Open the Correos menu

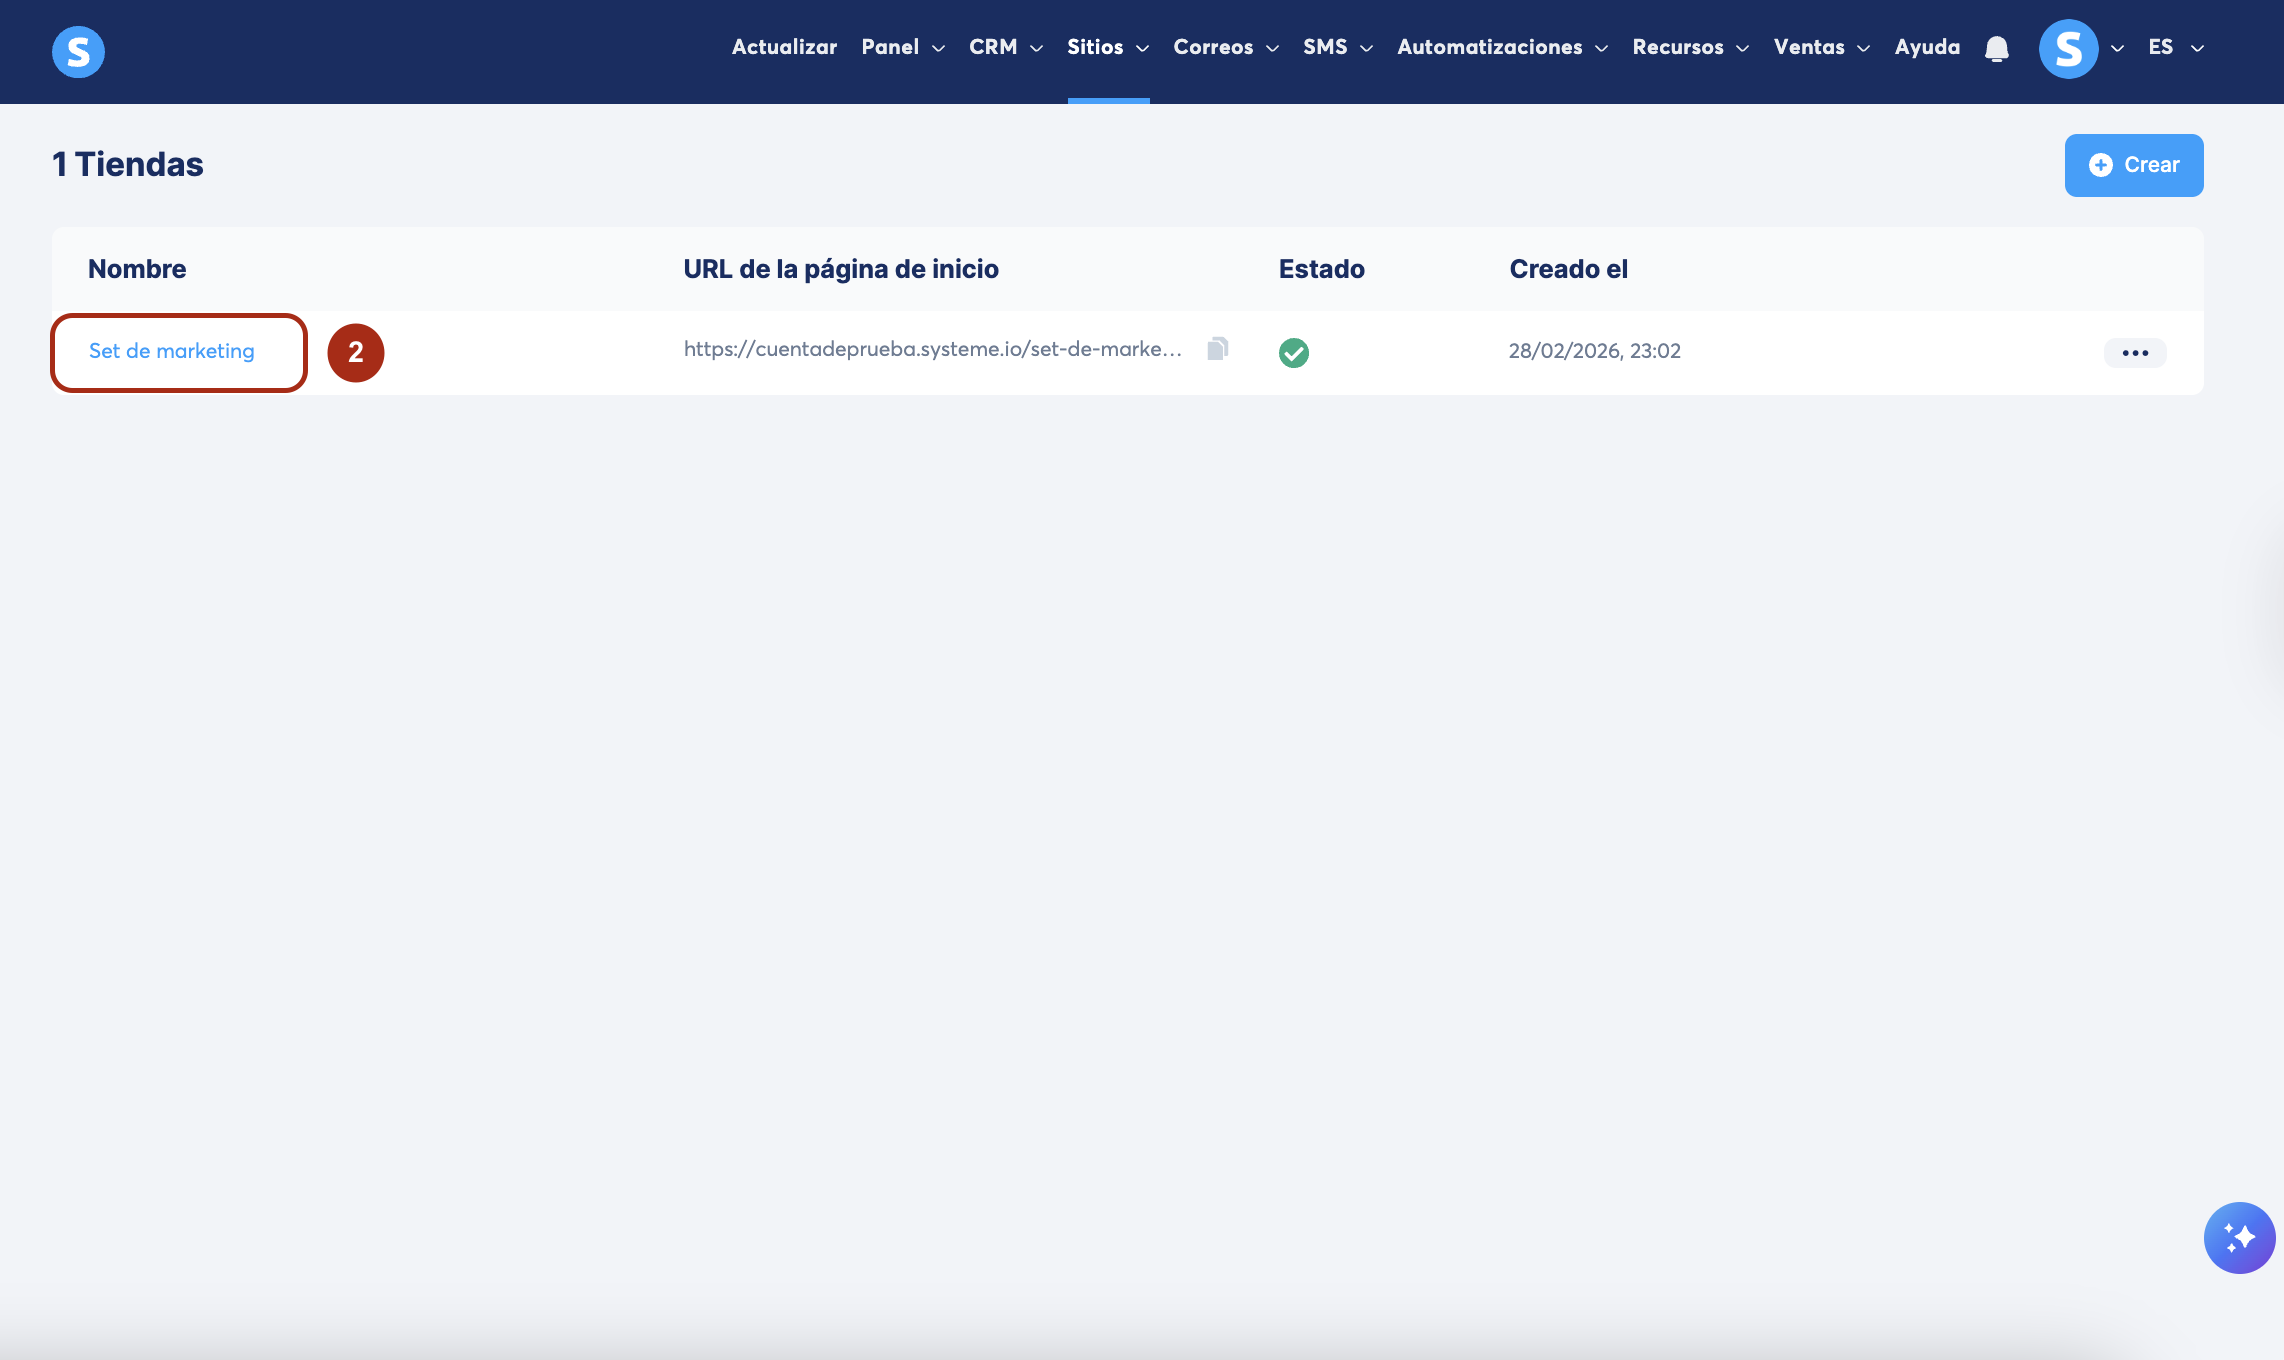pos(1225,47)
